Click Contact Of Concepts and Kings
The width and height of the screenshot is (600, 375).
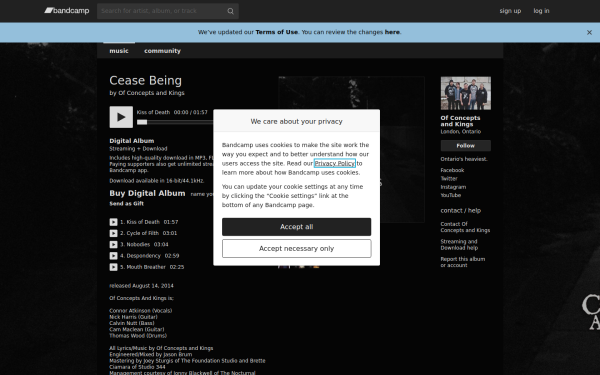pos(465,227)
